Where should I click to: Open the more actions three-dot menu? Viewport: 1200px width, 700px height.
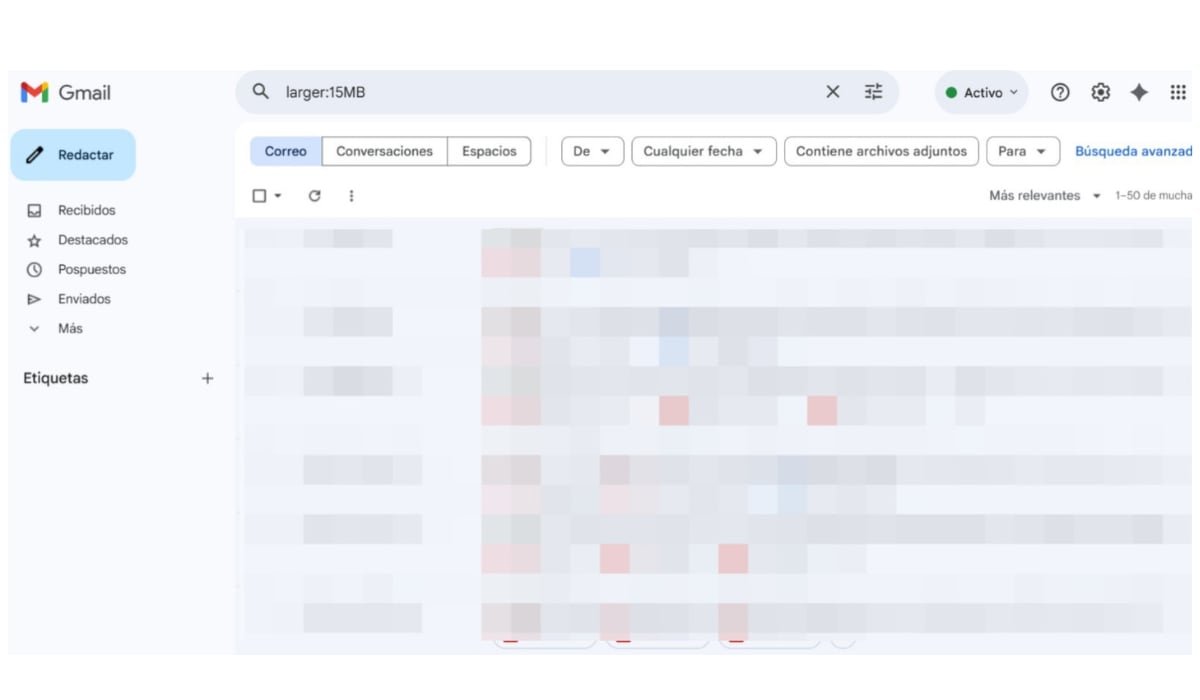click(351, 195)
